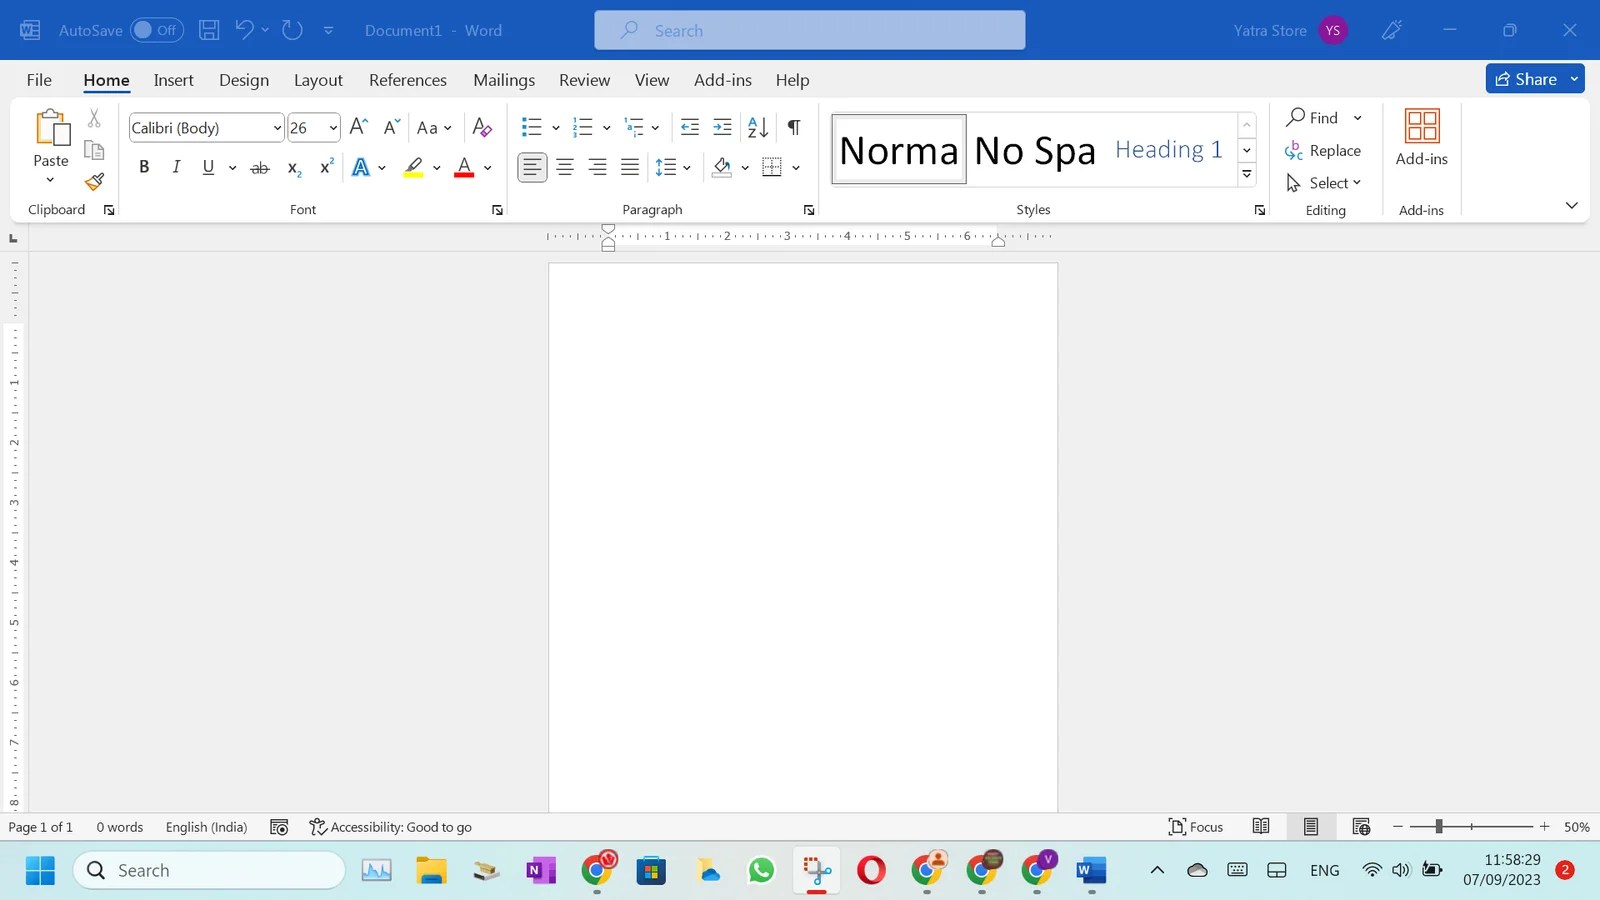Open the font size dropdown
The image size is (1600, 900).
pos(331,127)
